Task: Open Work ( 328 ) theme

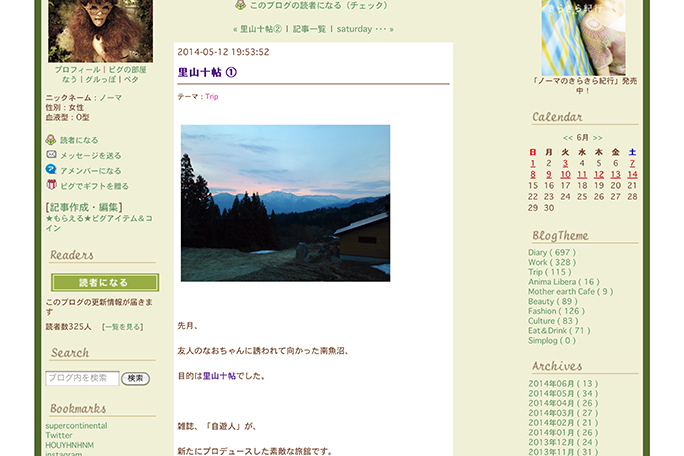Action: 552,262
